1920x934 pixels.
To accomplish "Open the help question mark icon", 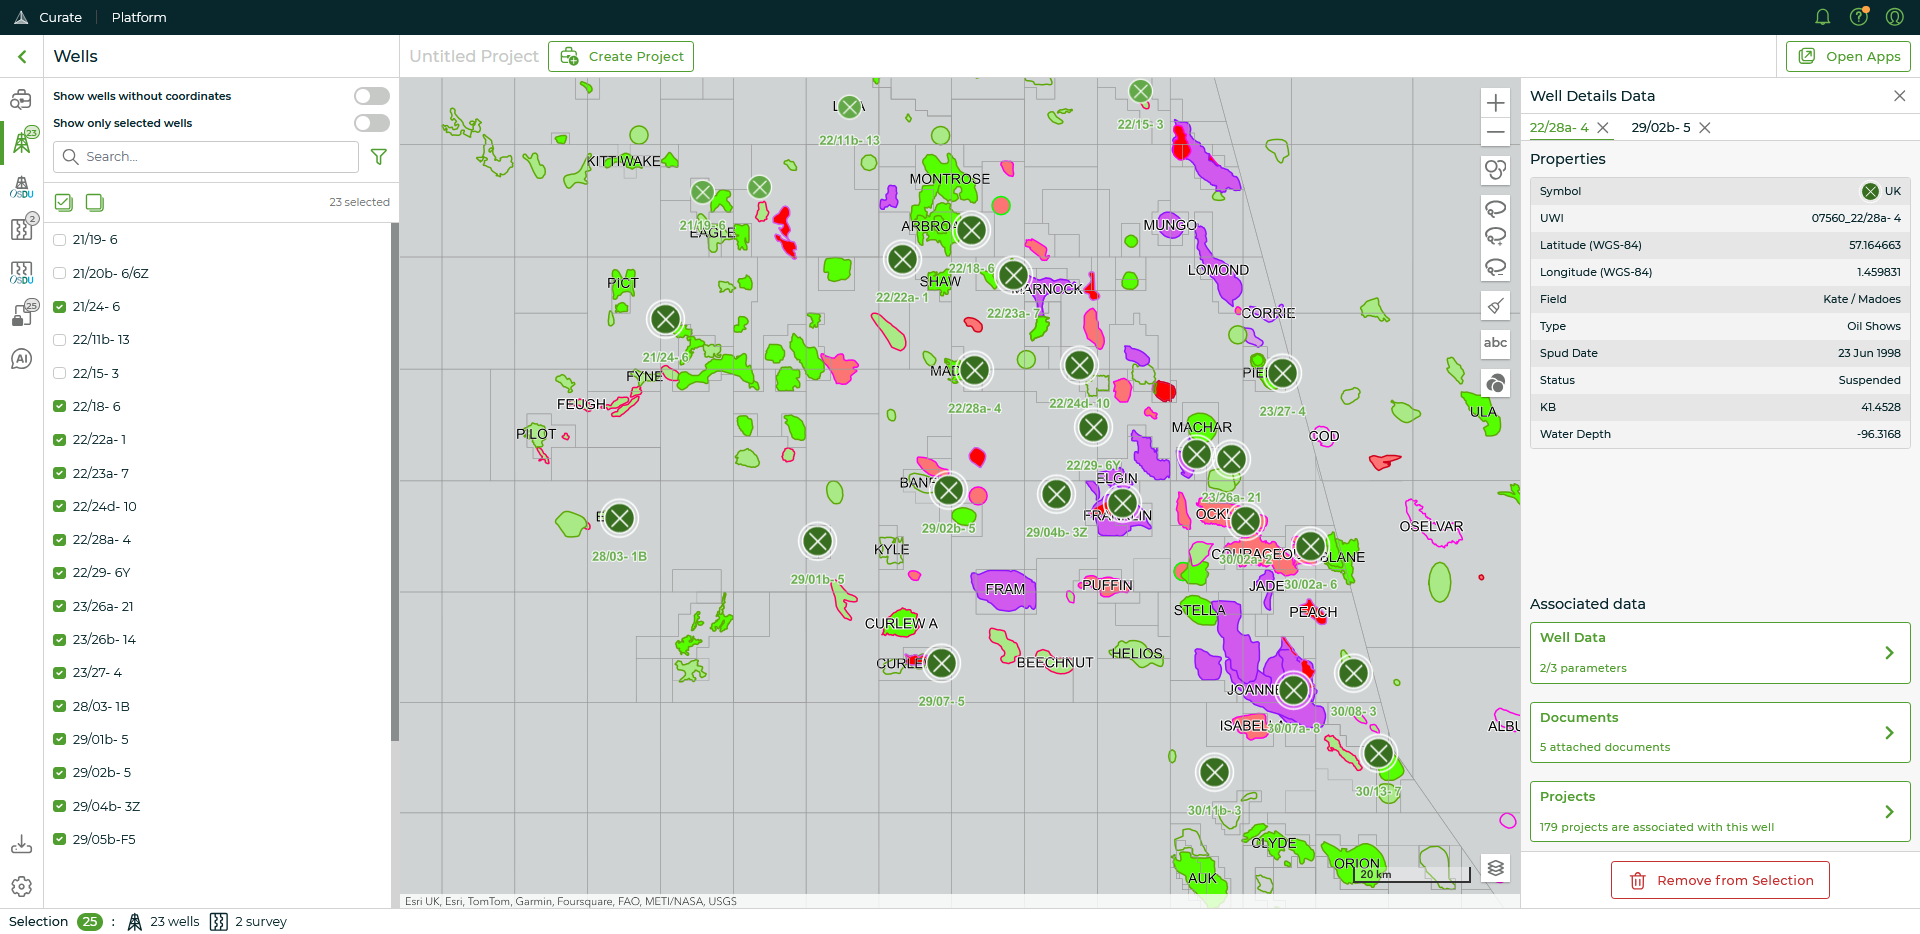I will [x=1859, y=17].
